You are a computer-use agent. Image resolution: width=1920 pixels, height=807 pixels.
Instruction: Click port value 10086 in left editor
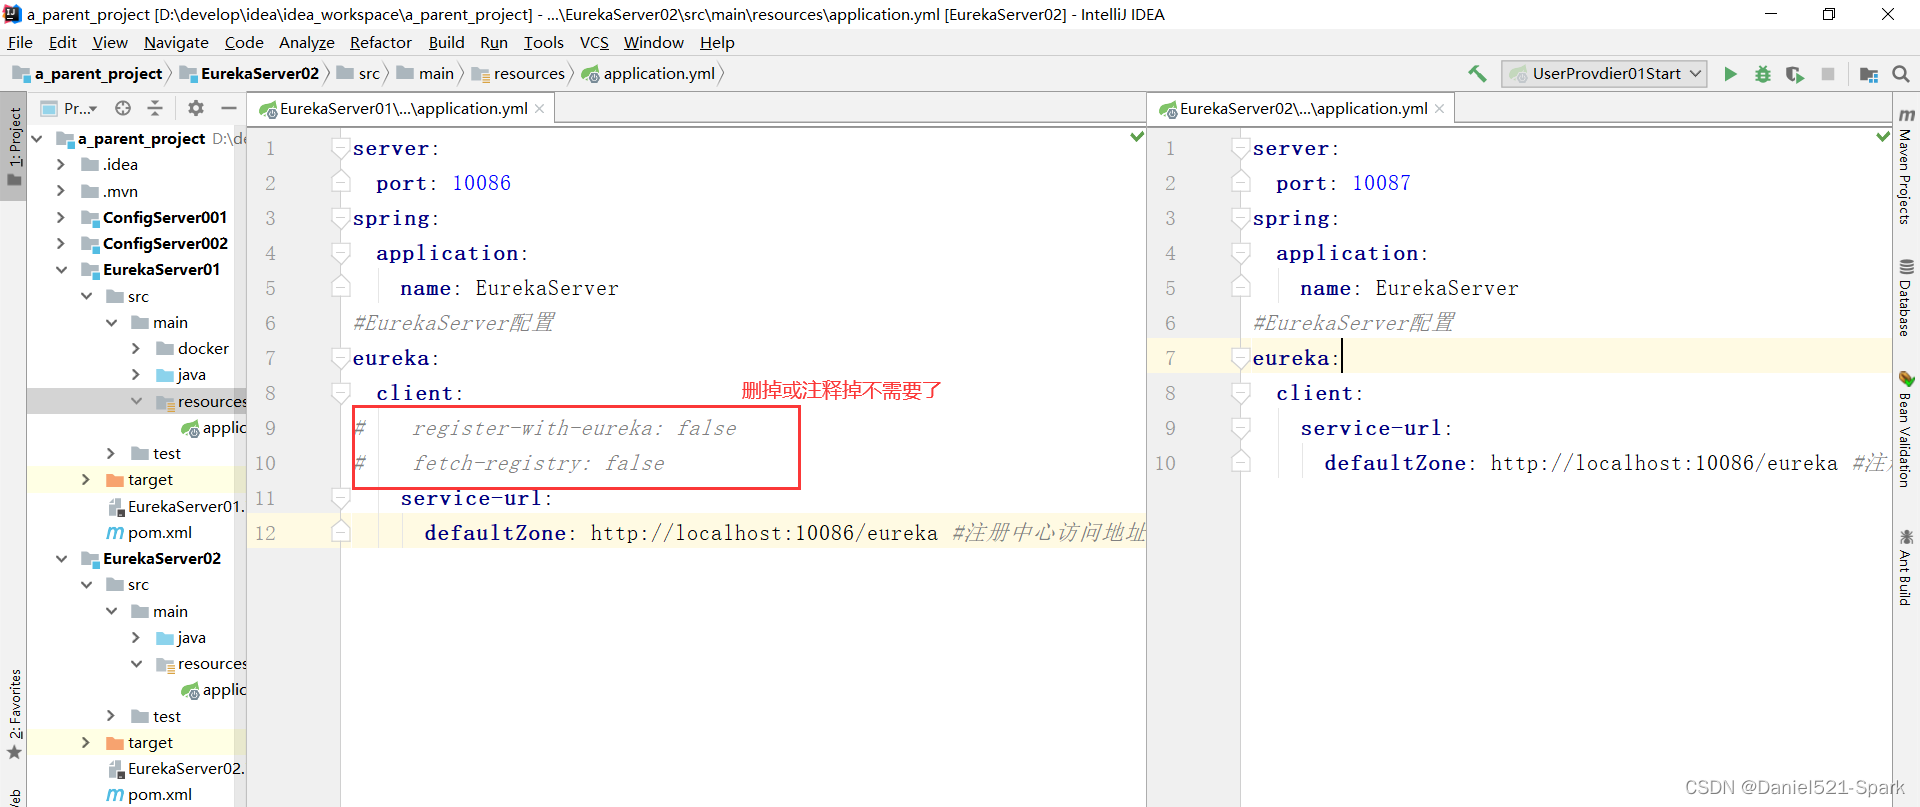481,183
